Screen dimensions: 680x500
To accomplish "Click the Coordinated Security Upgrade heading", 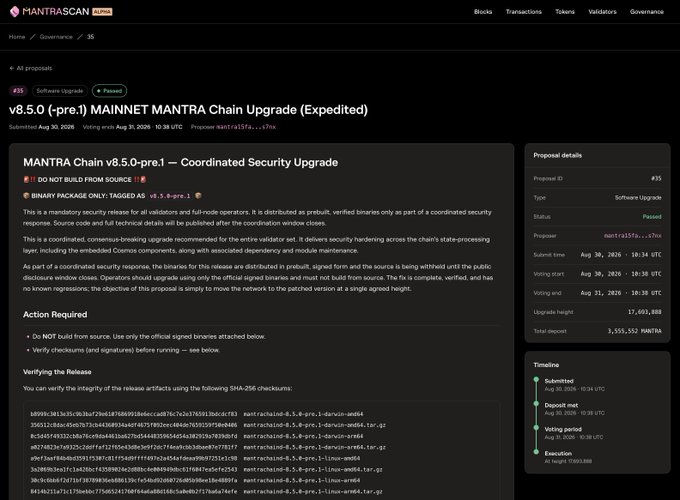I will coord(180,162).
